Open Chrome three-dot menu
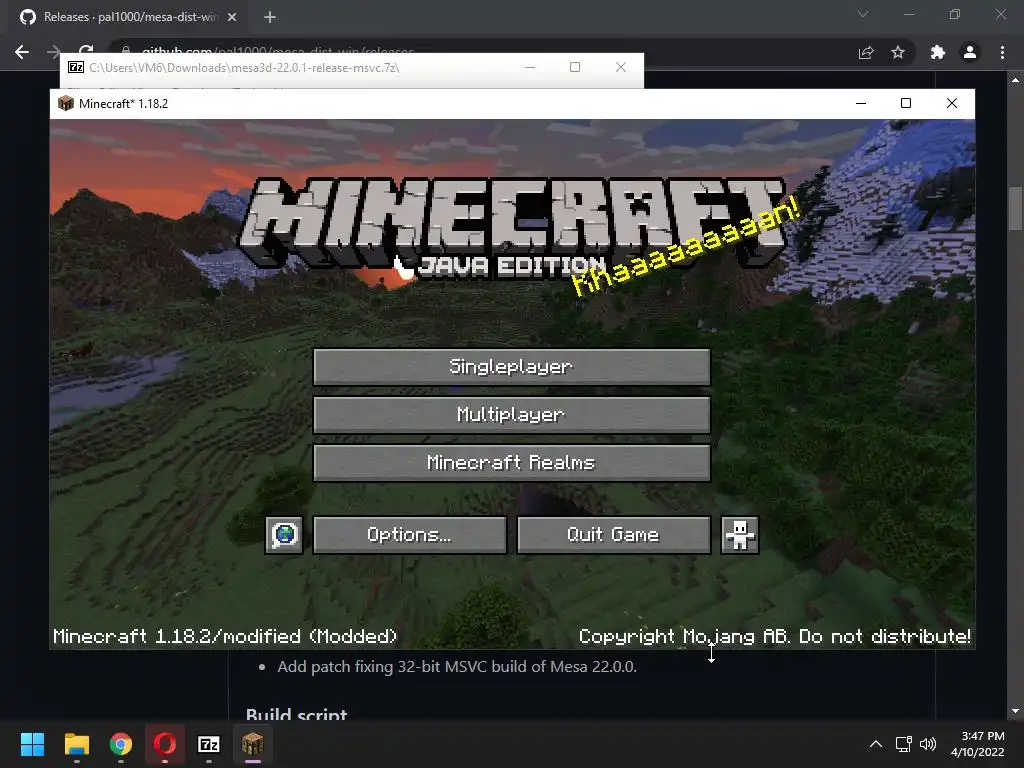Viewport: 1024px width, 768px height. click(1002, 52)
